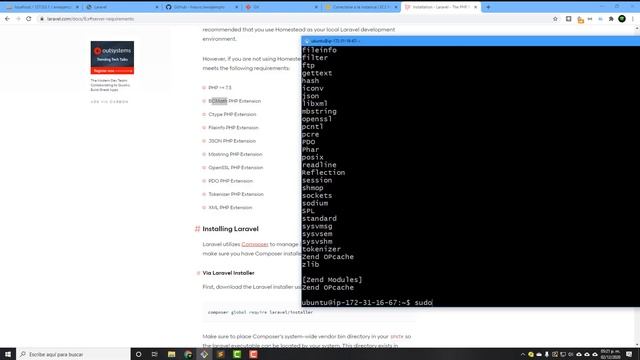Show hidden system tray icons

tap(522, 354)
